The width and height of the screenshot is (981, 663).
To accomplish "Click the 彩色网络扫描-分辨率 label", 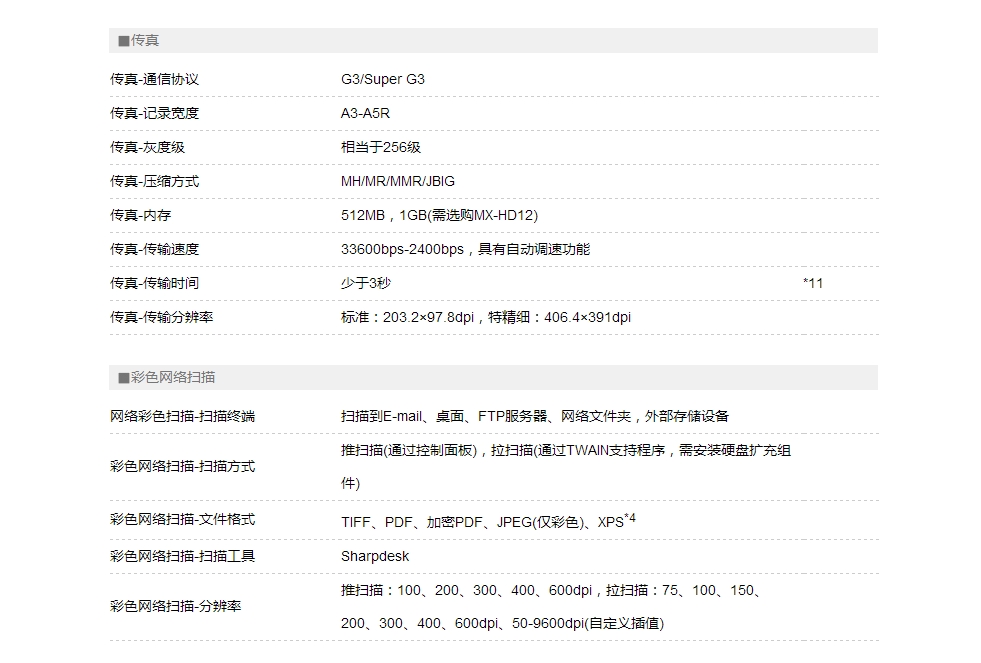I will coord(175,606).
